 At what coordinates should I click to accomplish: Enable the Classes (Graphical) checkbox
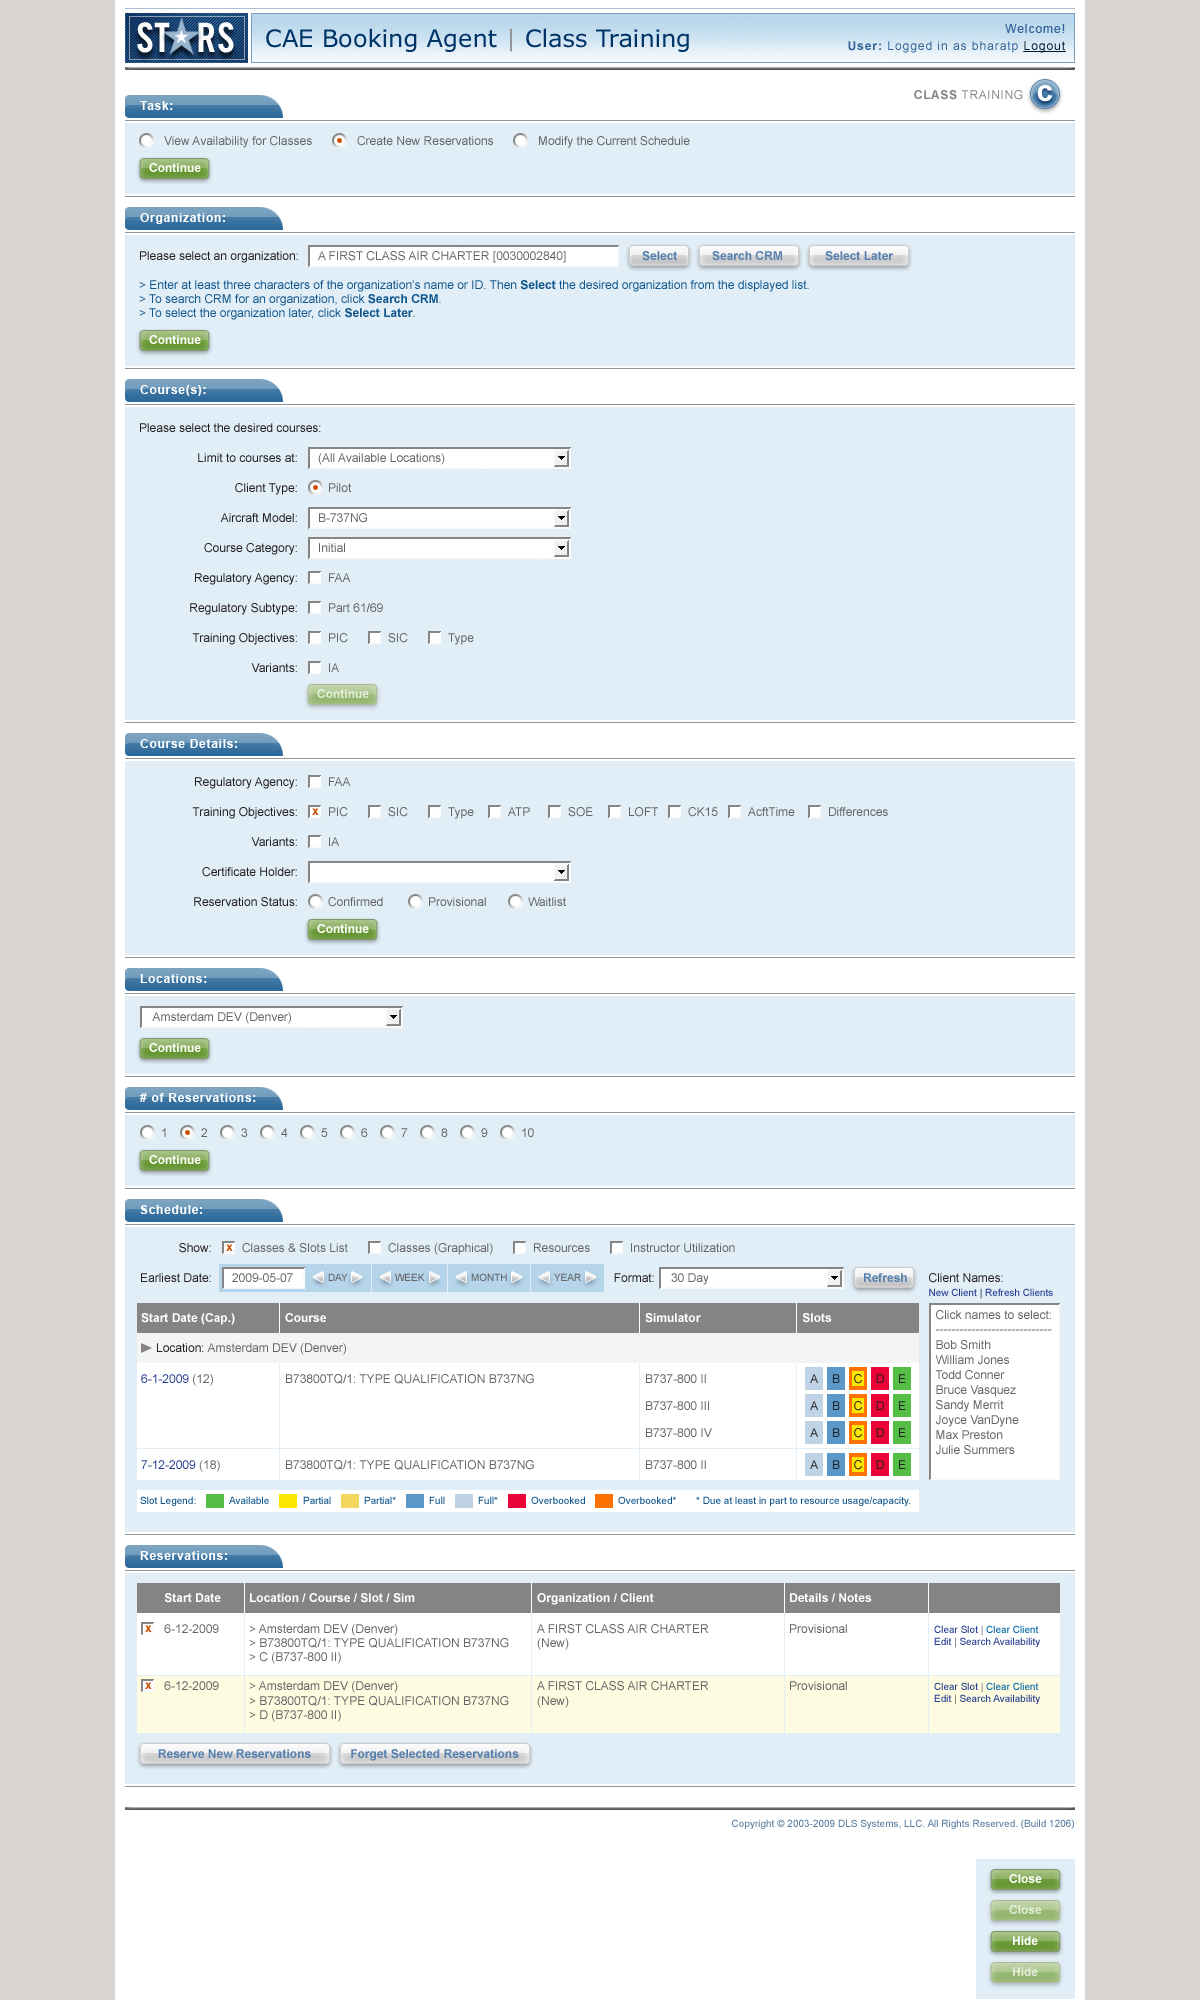click(x=375, y=1248)
